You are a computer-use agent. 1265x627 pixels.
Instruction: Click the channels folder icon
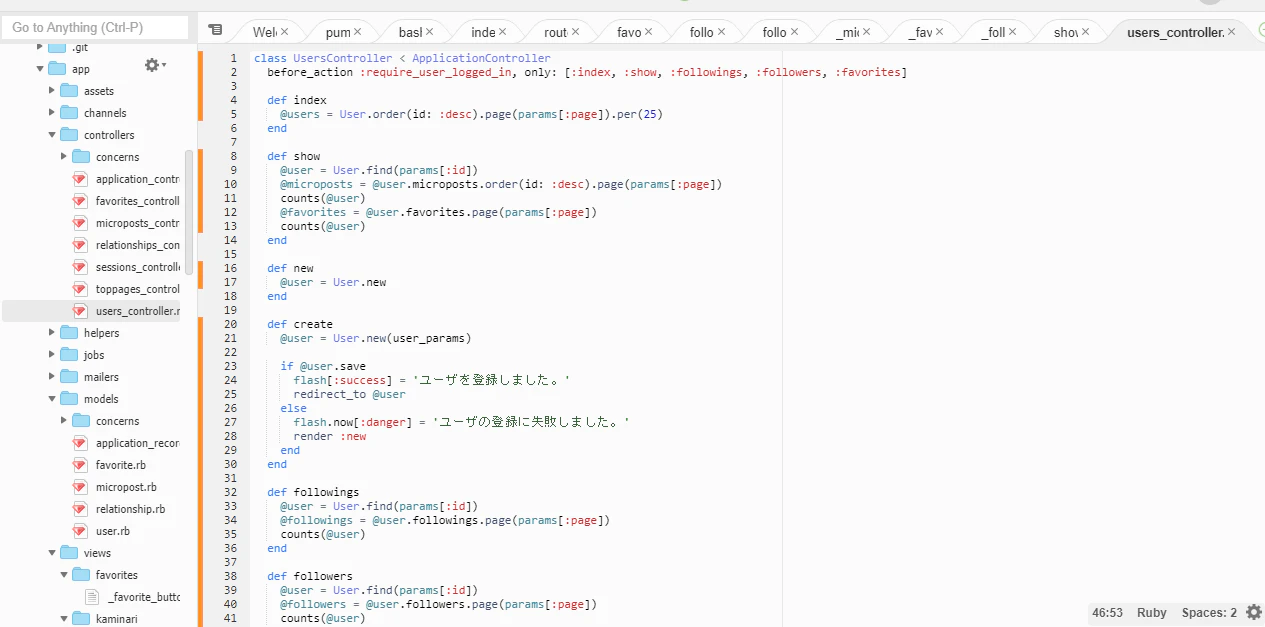[68, 113]
